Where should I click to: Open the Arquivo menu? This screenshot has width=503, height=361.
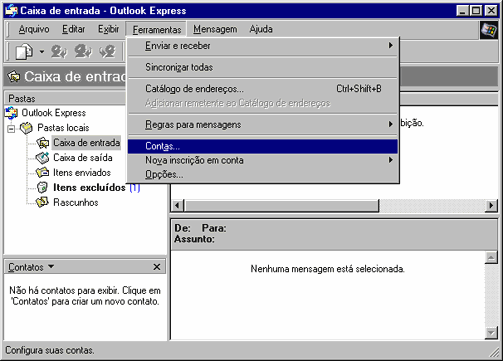coord(34,29)
